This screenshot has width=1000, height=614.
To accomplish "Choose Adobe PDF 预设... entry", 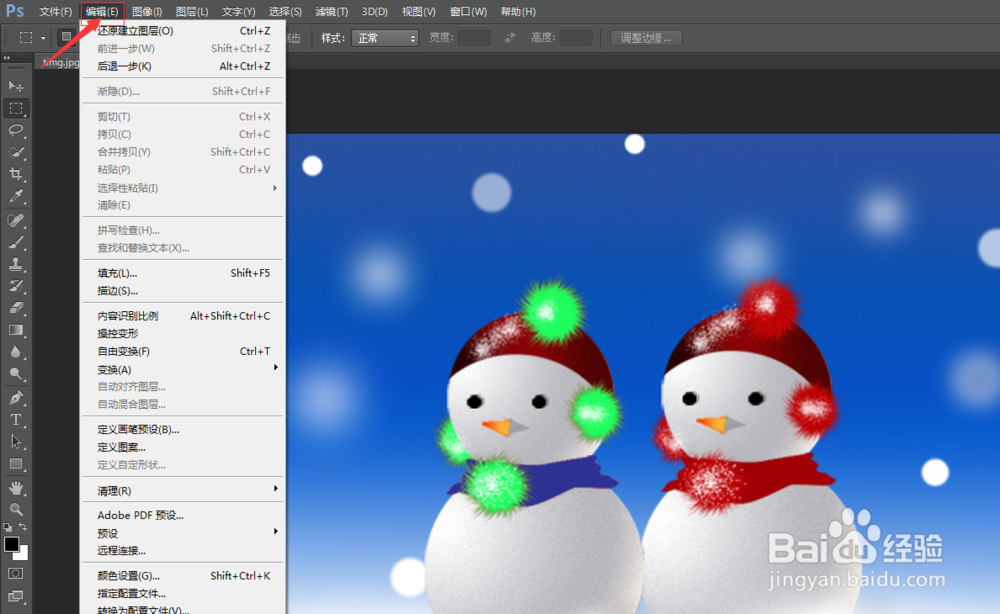I will click(182, 515).
